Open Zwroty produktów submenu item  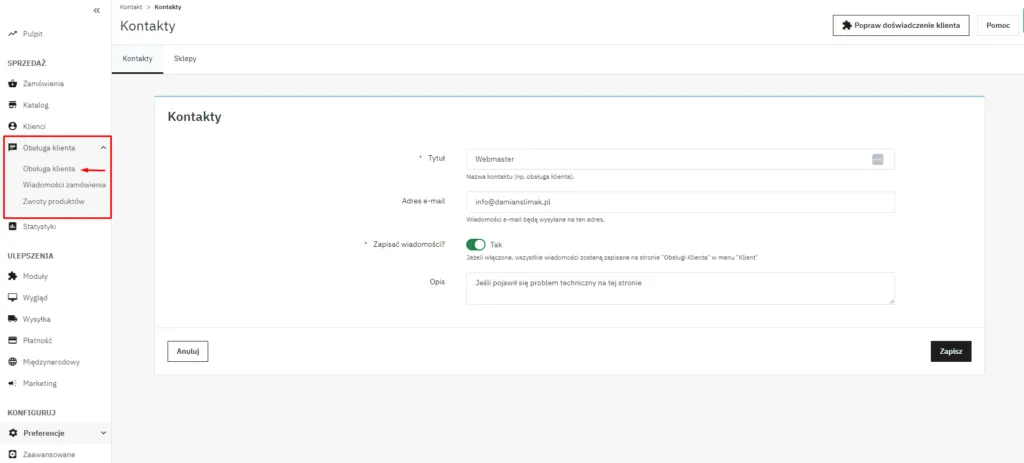click(53, 201)
